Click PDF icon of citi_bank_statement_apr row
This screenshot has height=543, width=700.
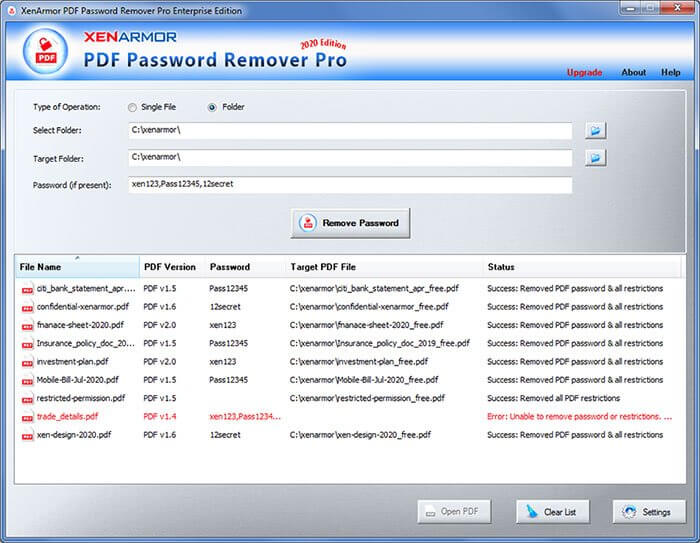(x=27, y=289)
